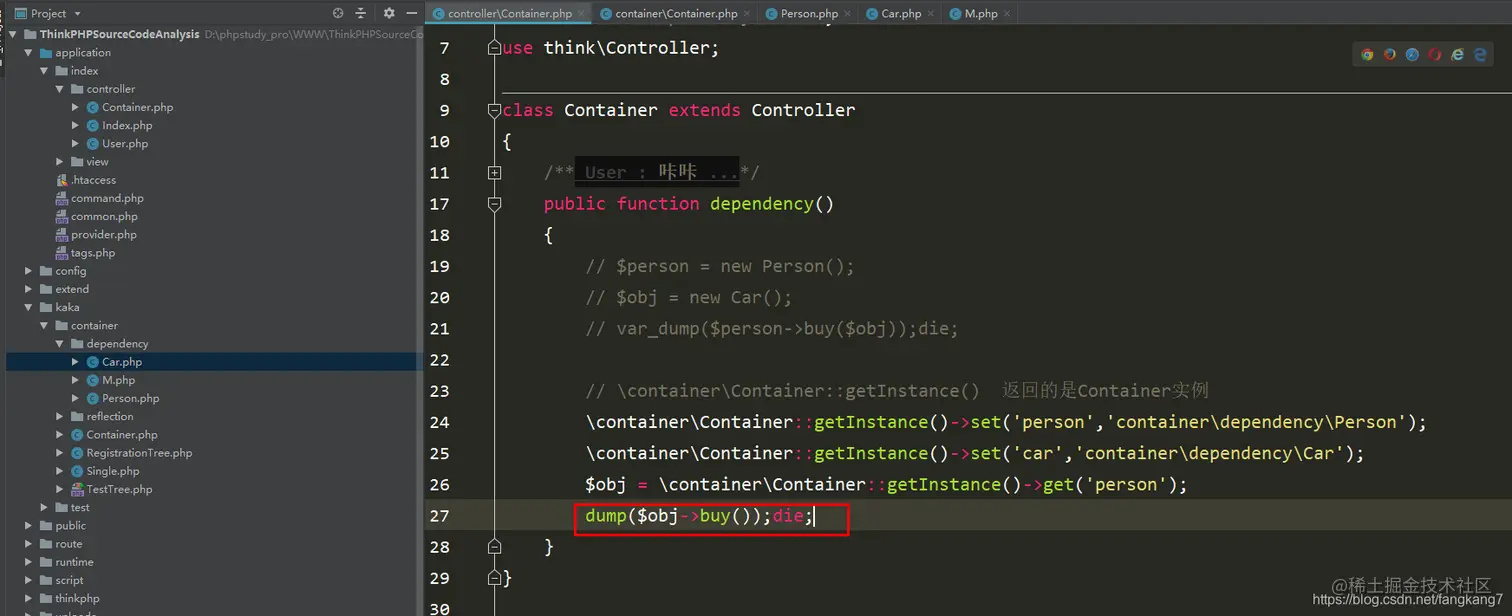The height and width of the screenshot is (616, 1512).
Task: Select provider.php file
Action: tap(103, 234)
